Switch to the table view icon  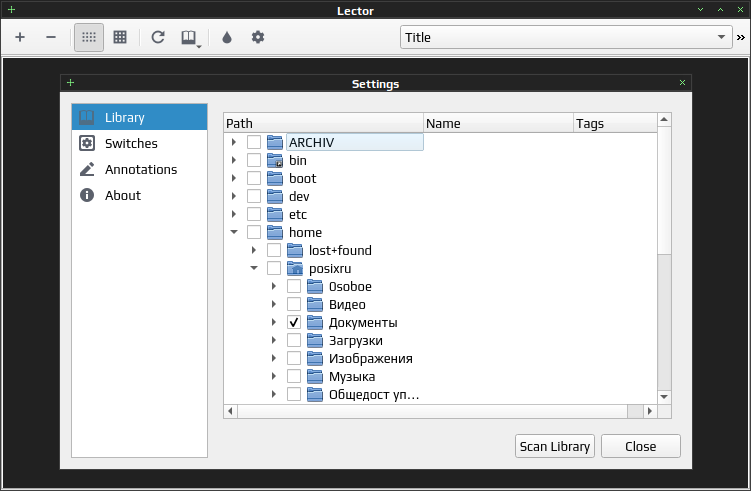pos(120,37)
